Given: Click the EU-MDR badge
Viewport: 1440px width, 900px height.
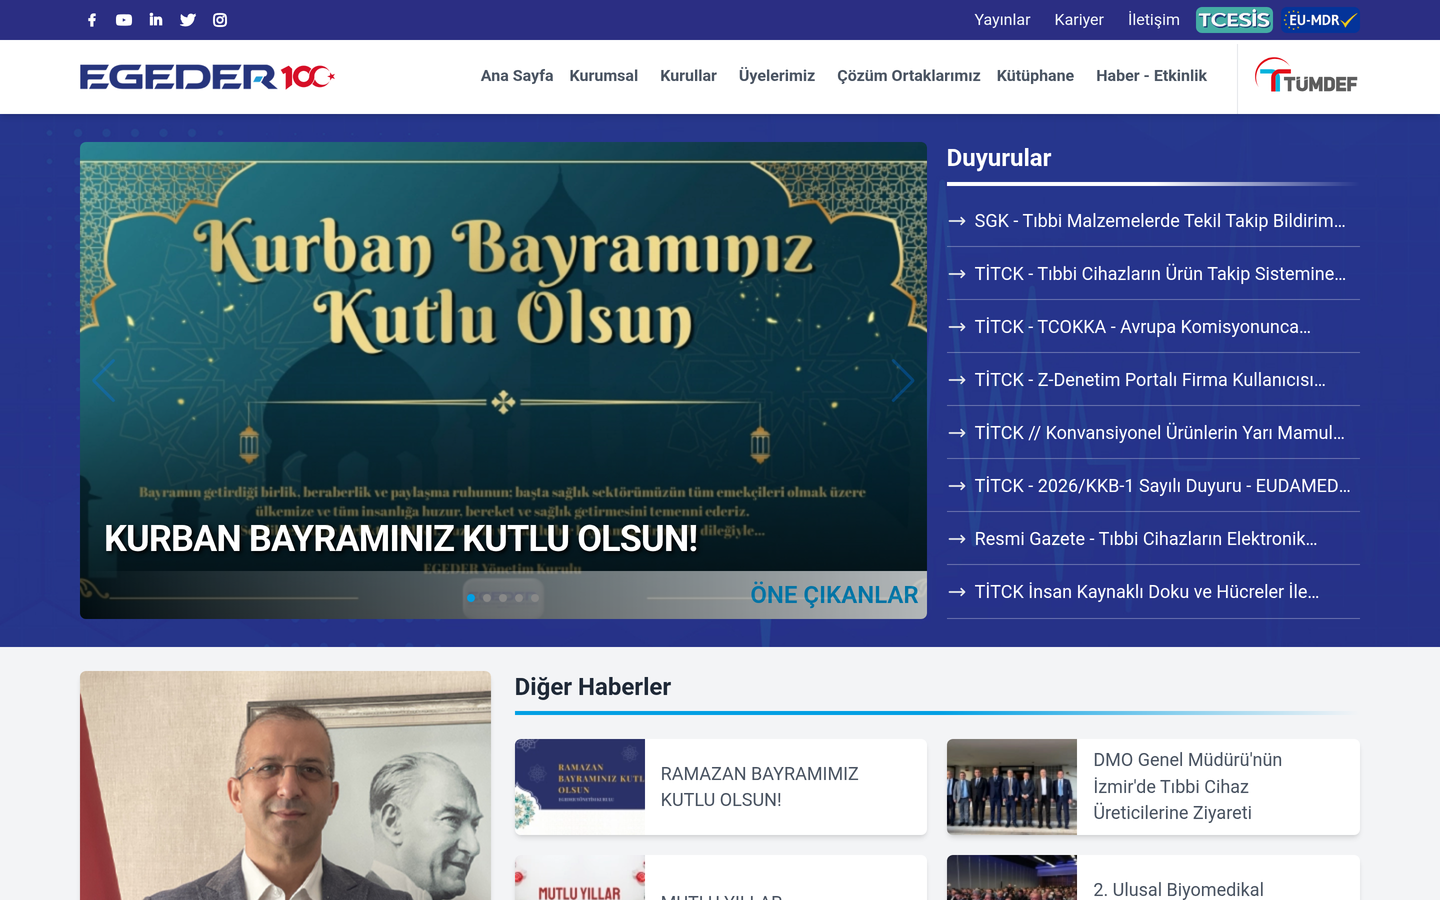Looking at the screenshot, I should pos(1320,20).
